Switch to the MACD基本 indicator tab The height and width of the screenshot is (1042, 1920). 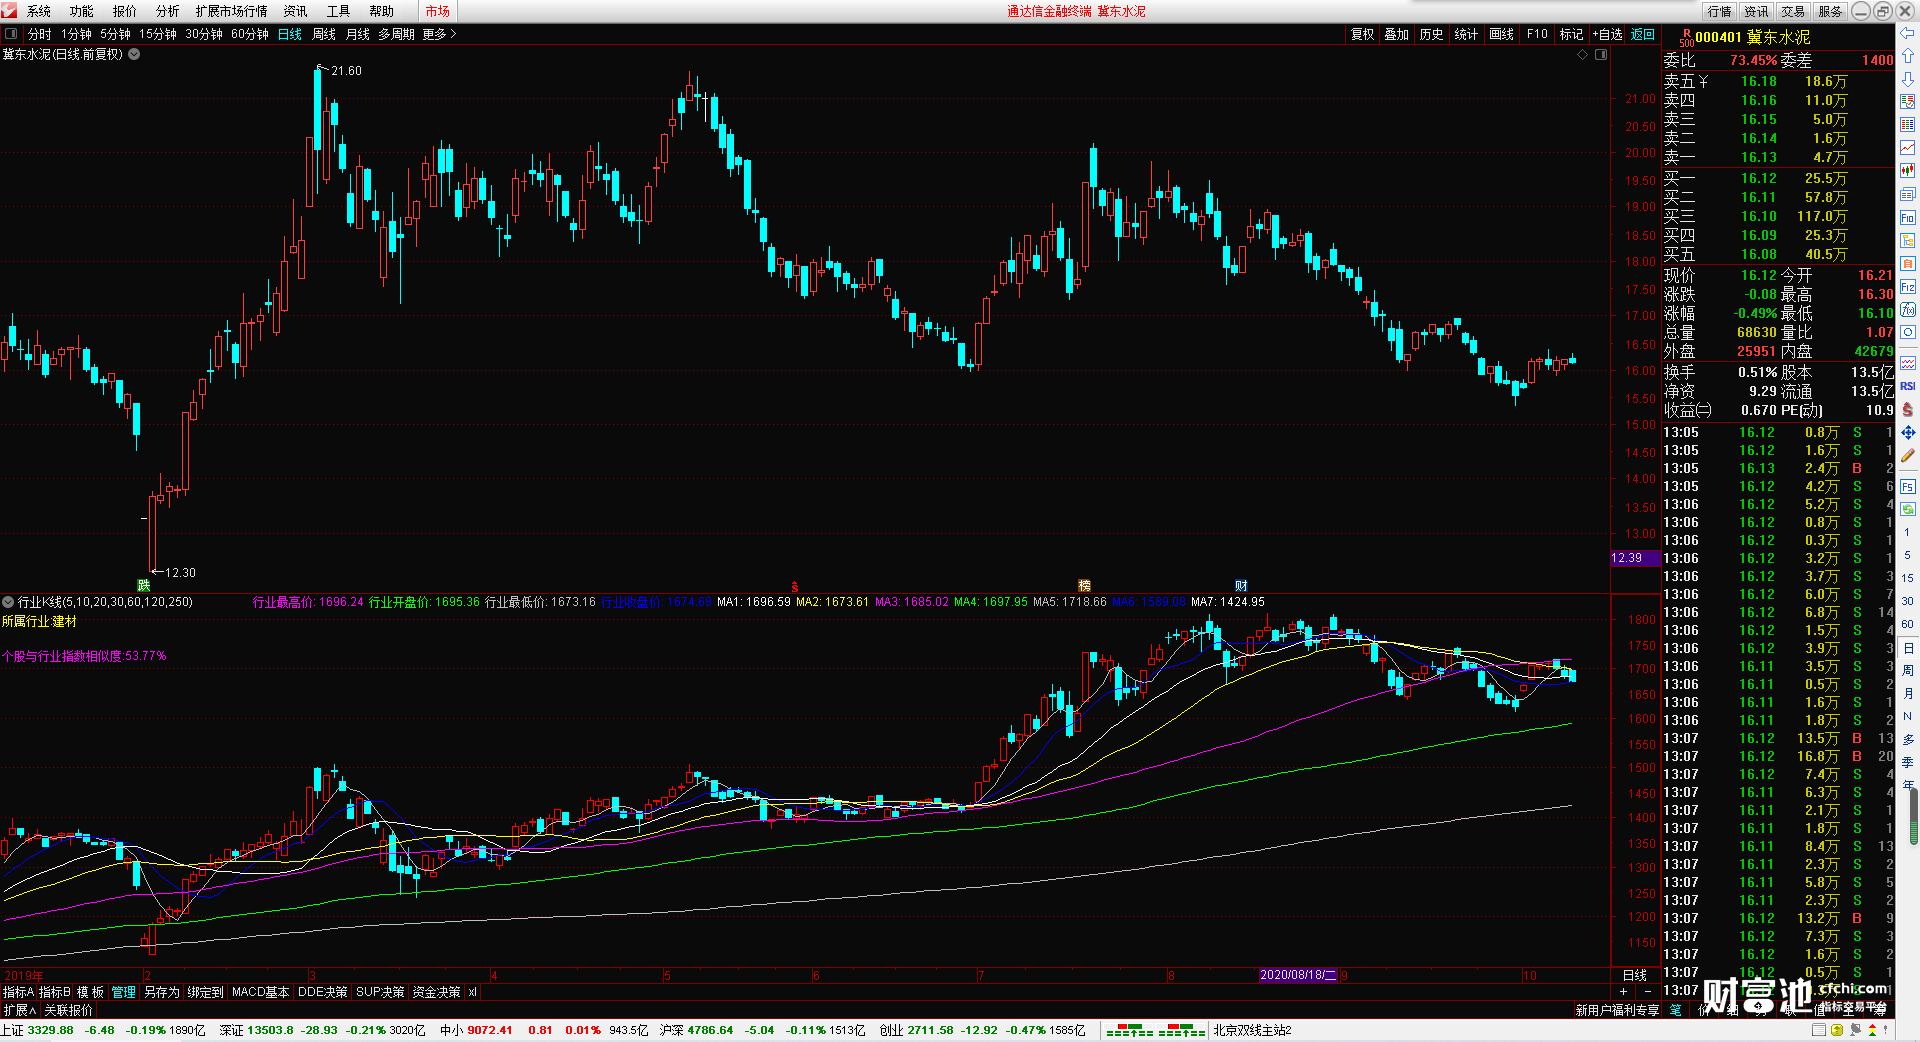point(260,992)
